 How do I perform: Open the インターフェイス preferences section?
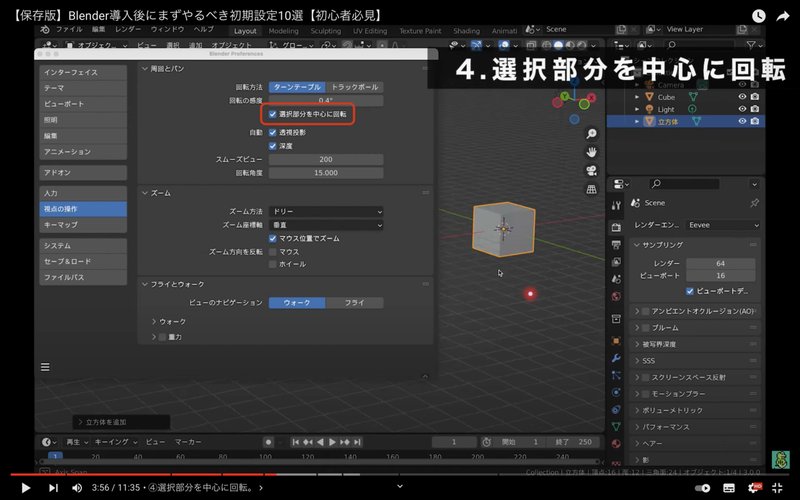83,72
